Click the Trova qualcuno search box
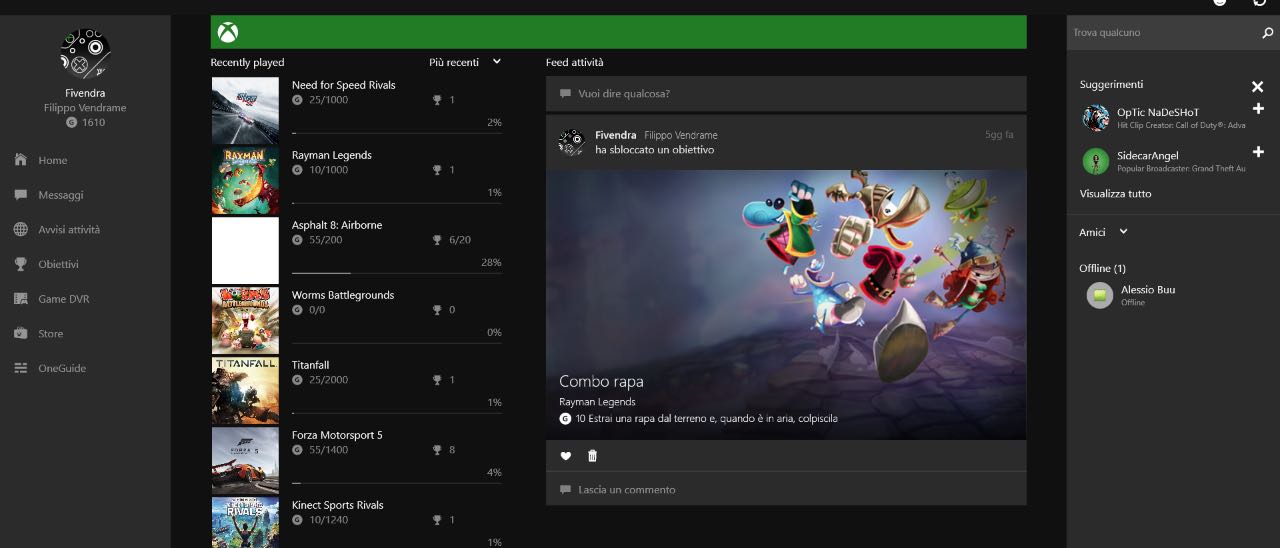Viewport: 1280px width, 548px height. pos(1162,33)
